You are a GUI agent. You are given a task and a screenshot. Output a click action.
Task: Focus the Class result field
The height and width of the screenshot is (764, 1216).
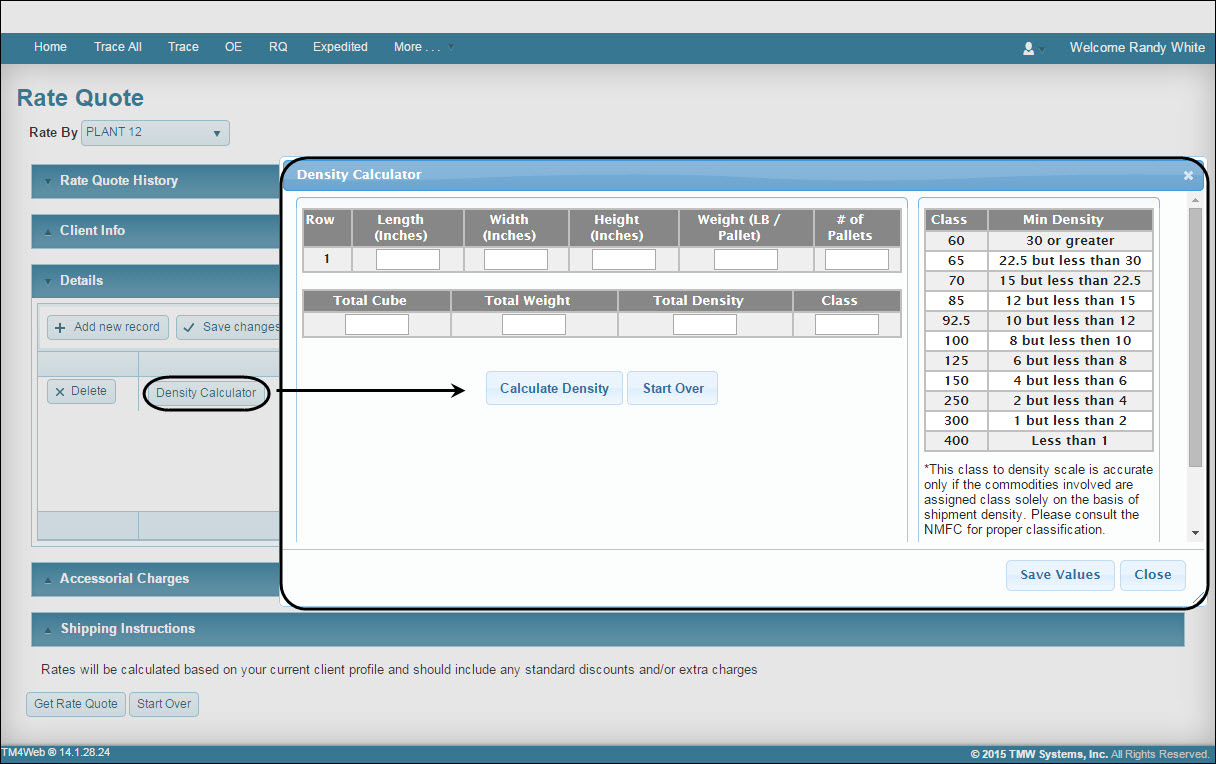(x=847, y=325)
